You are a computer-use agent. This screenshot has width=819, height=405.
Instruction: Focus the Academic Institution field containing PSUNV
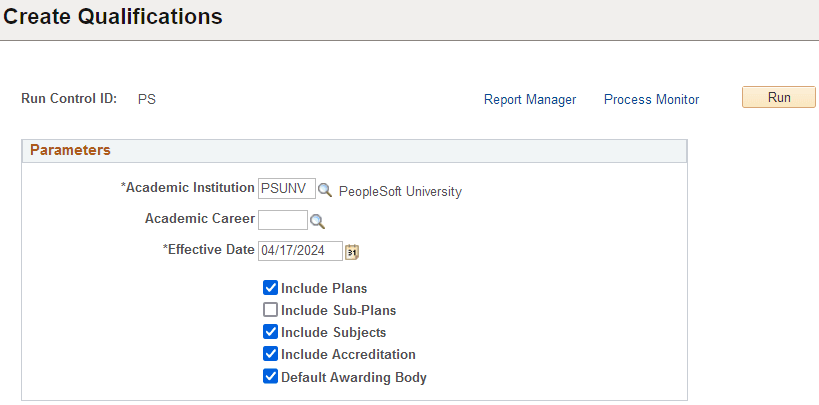coord(286,189)
